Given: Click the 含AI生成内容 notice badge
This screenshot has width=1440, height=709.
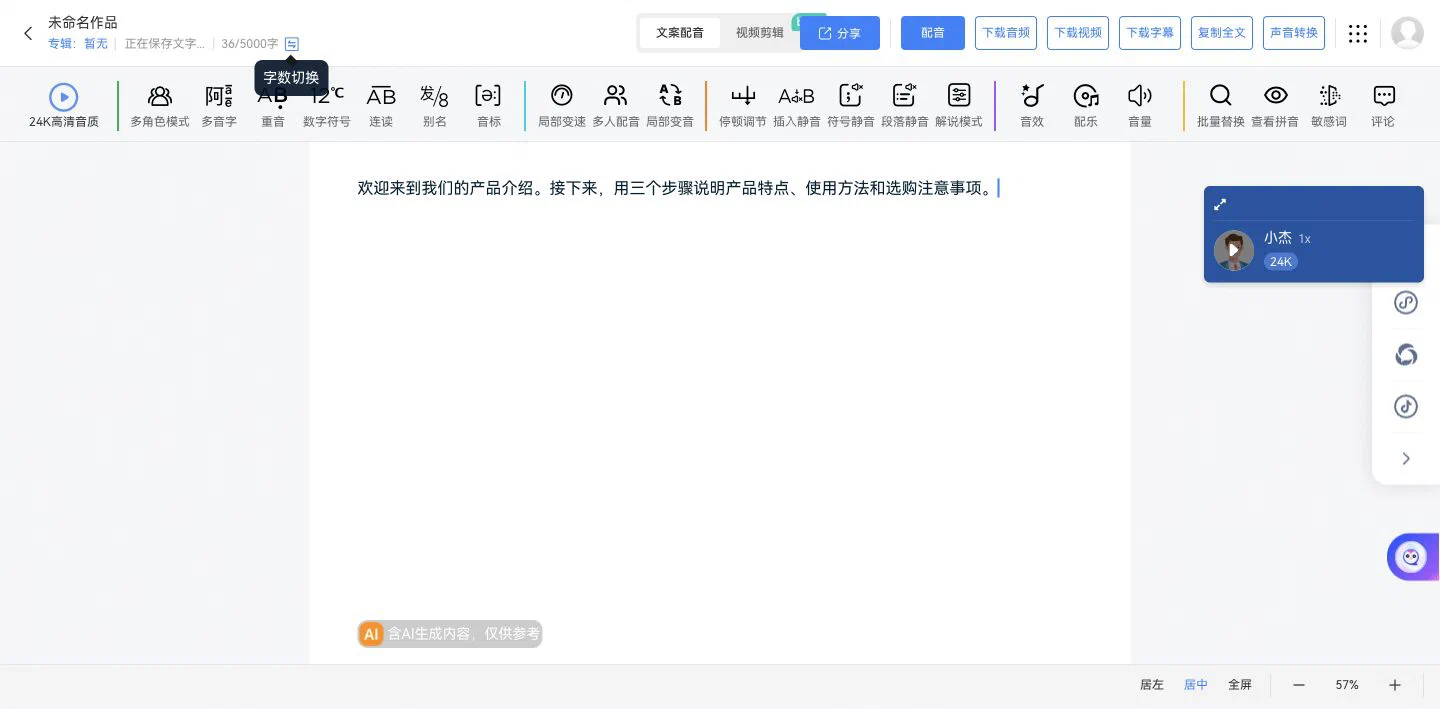Looking at the screenshot, I should [450, 634].
